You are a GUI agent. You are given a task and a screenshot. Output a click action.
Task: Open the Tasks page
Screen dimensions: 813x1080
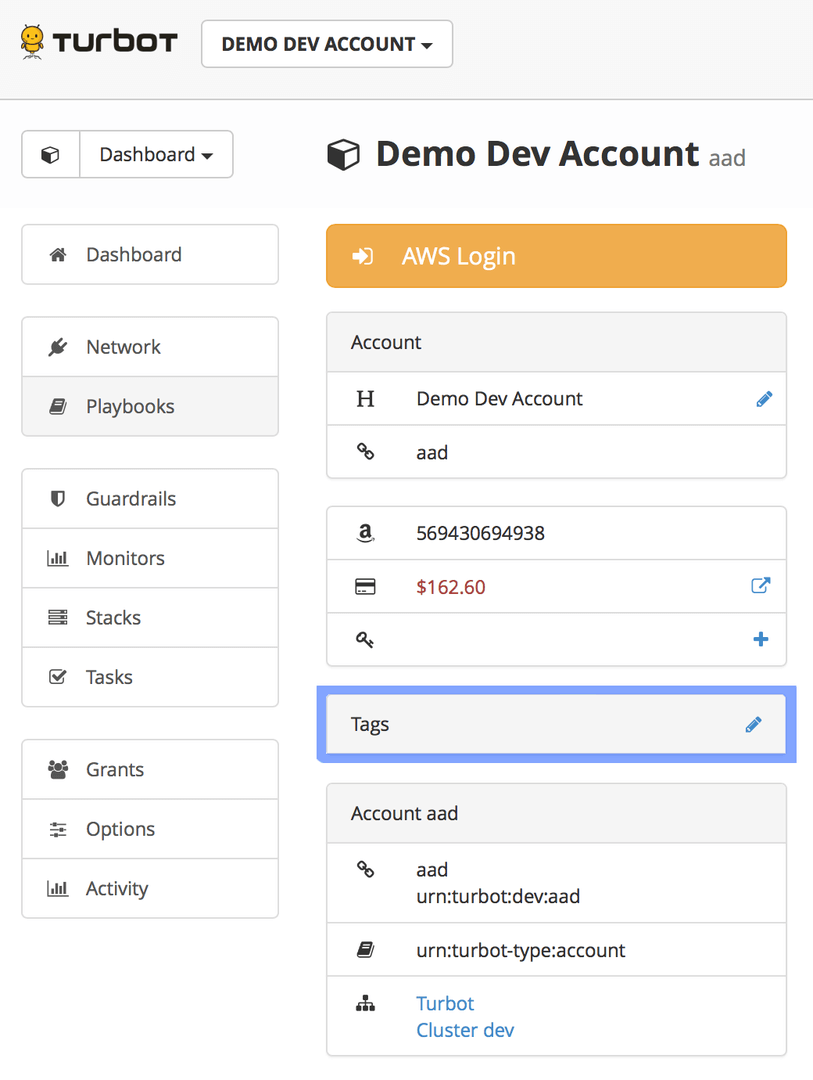tap(150, 677)
